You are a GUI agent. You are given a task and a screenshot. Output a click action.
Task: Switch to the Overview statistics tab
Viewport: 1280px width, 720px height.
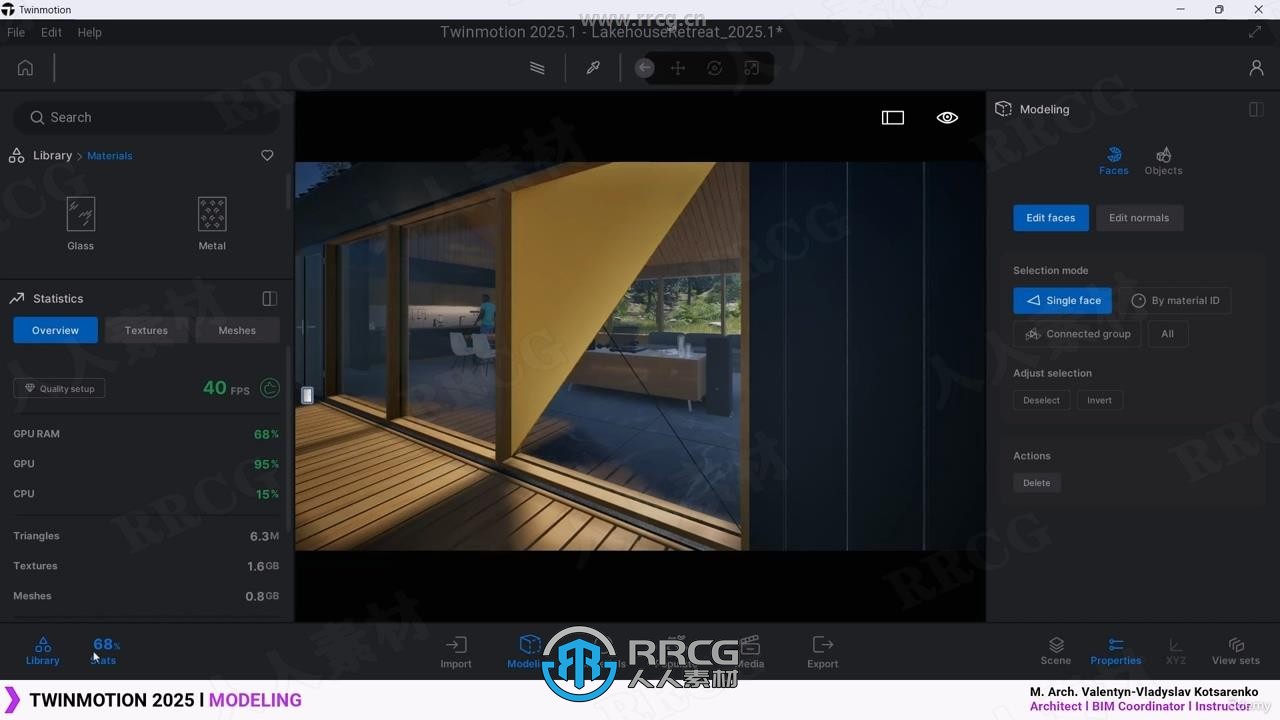[55, 330]
